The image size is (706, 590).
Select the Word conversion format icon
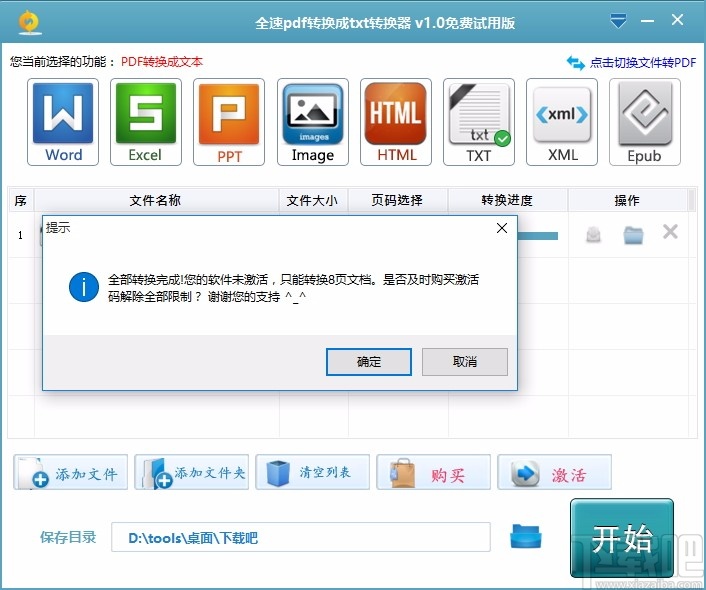(x=63, y=122)
